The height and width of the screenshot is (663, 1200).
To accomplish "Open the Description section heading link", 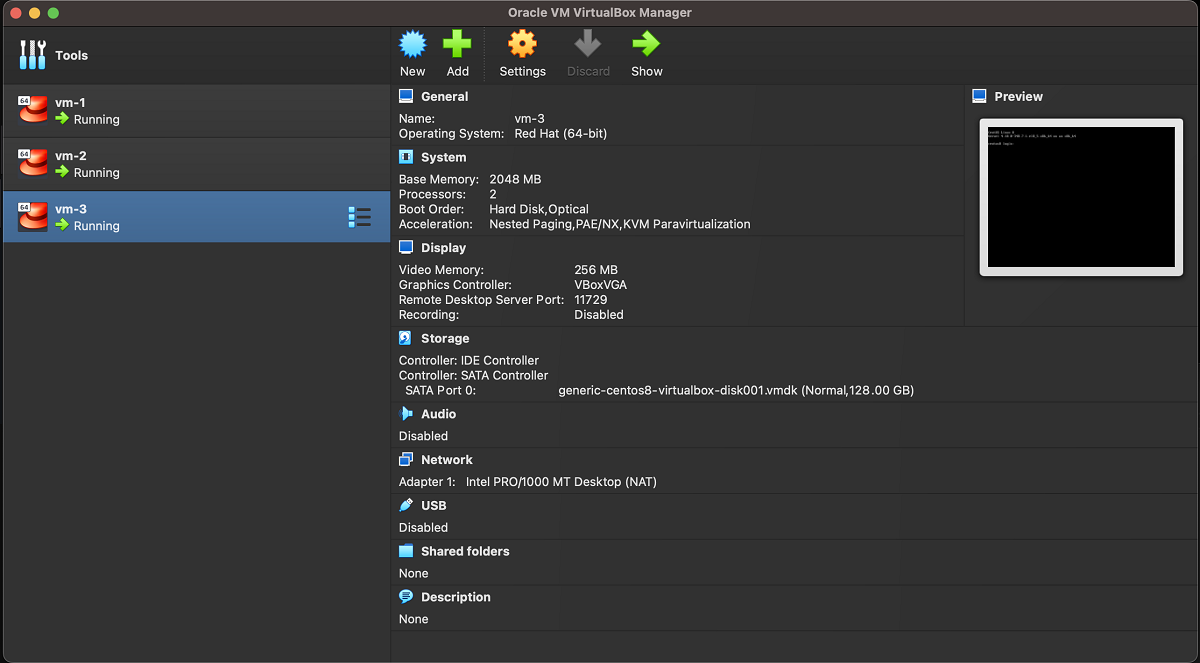I will (456, 597).
